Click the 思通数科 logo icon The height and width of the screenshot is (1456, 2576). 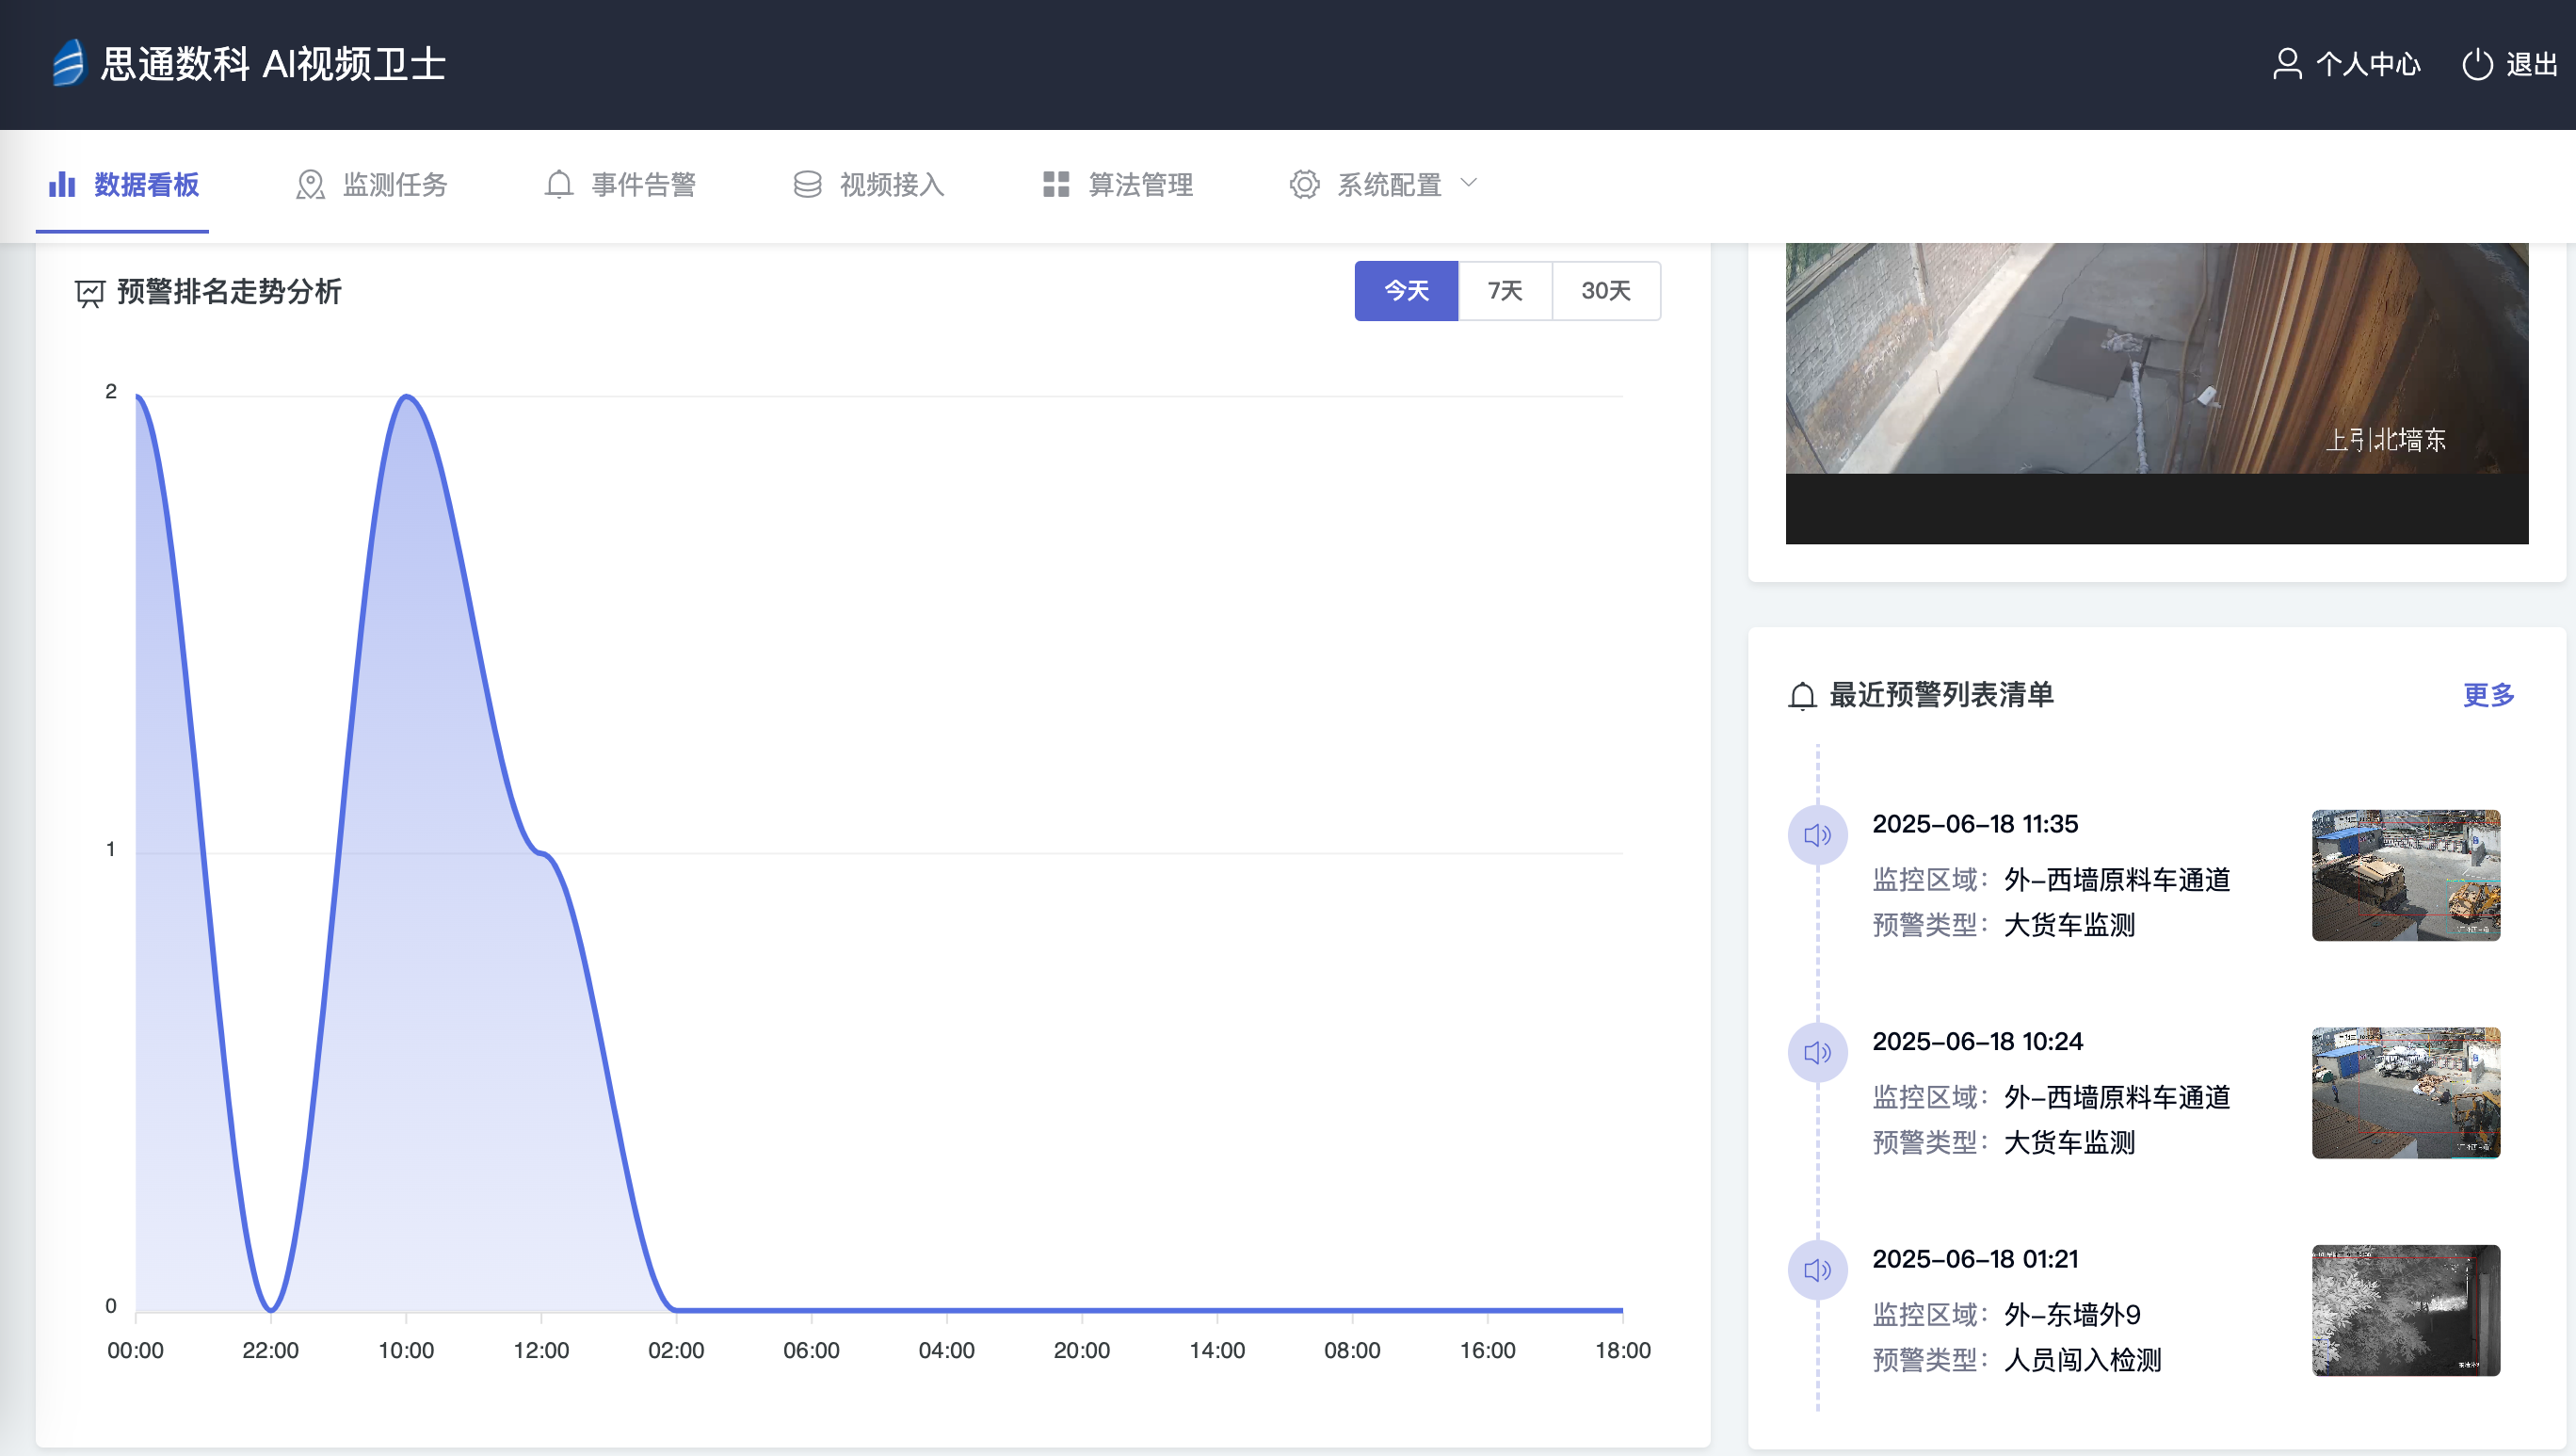pyautogui.click(x=68, y=63)
